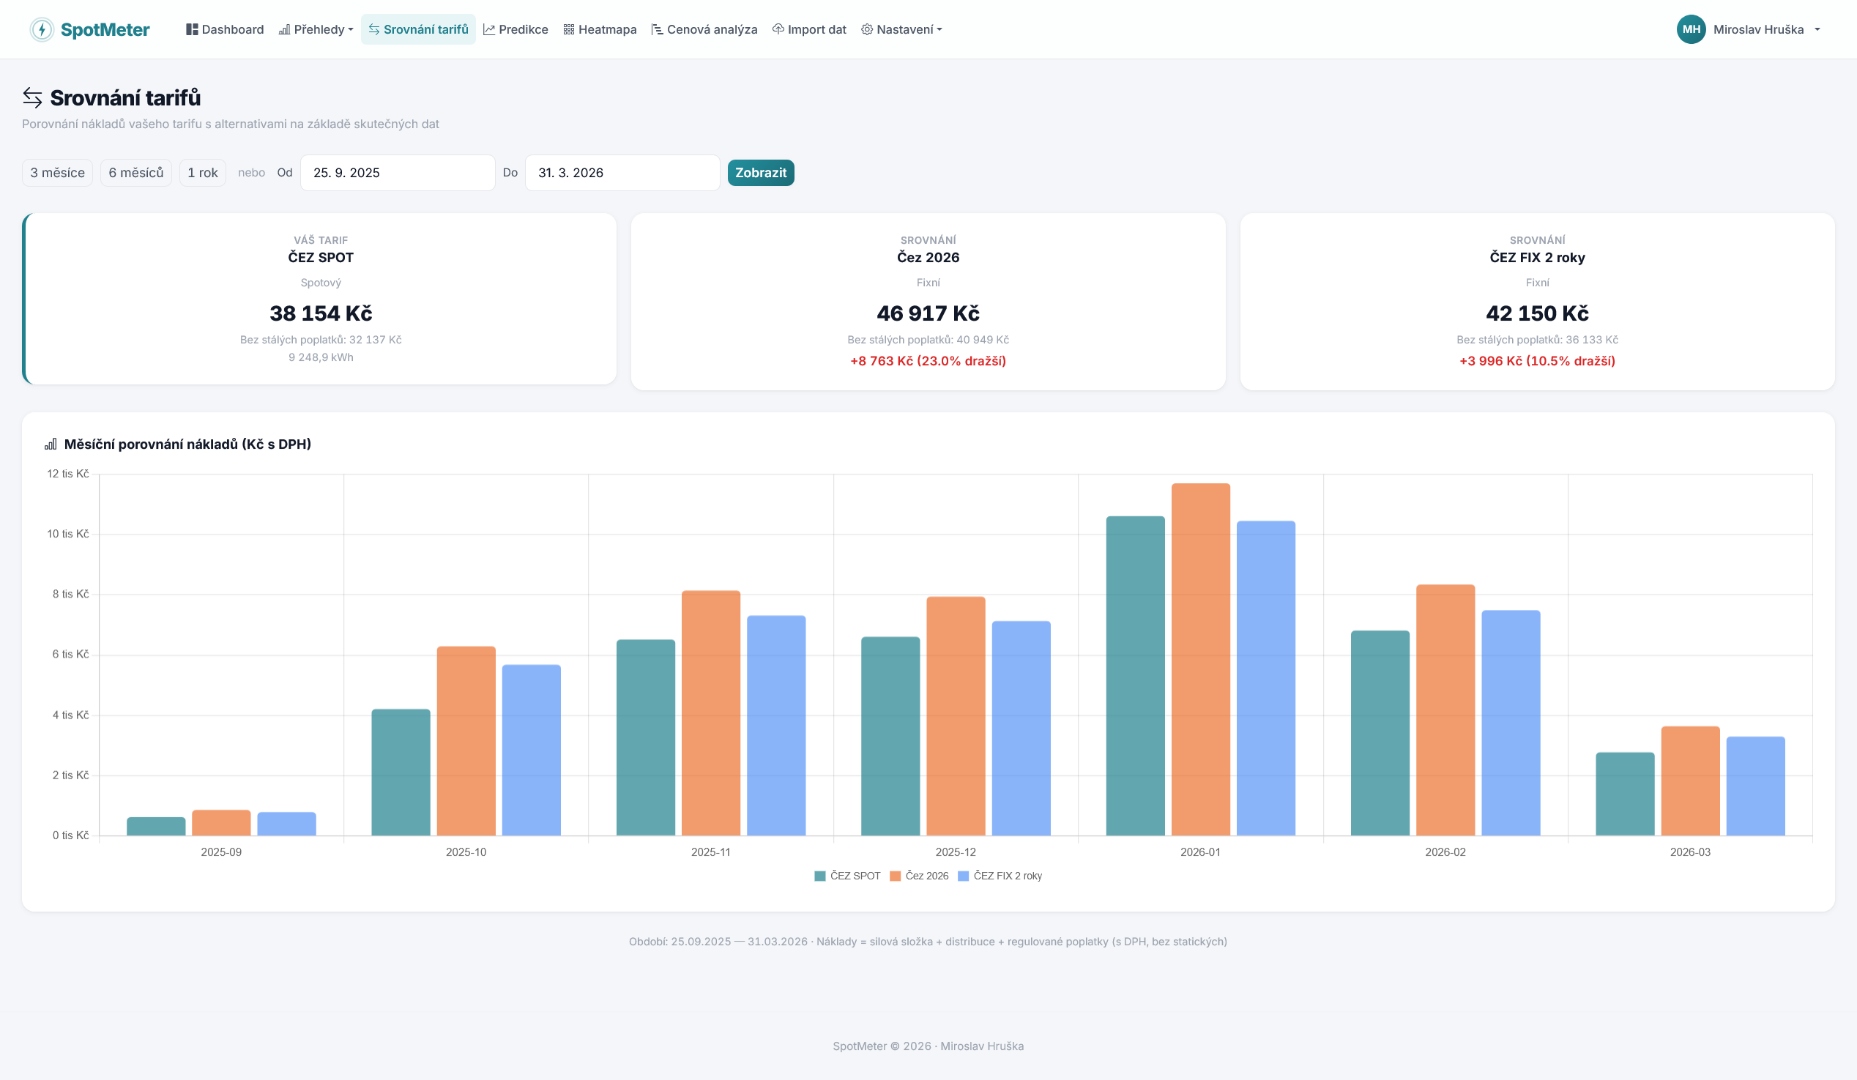Open Cenová analýza section
The height and width of the screenshot is (1080, 1857).
coord(704,30)
